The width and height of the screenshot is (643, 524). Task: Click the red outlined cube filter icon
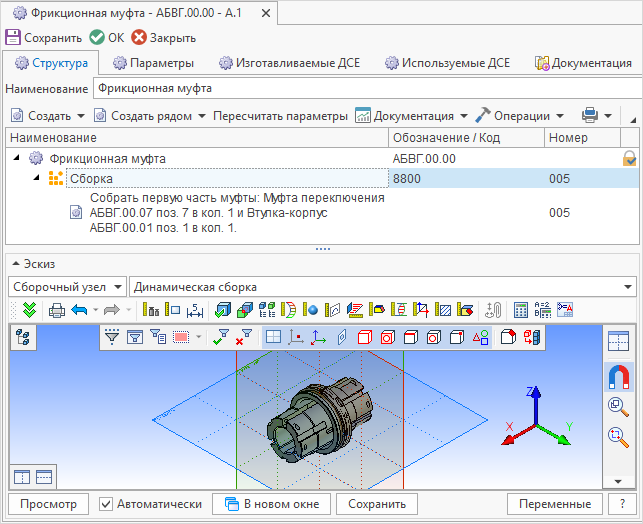[x=364, y=337]
